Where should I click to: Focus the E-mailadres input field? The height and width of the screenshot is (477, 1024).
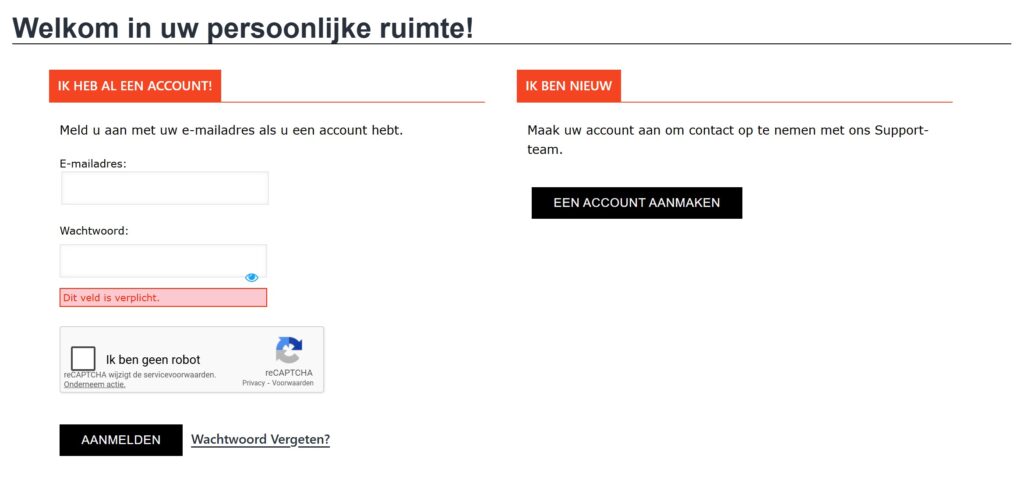coord(165,188)
